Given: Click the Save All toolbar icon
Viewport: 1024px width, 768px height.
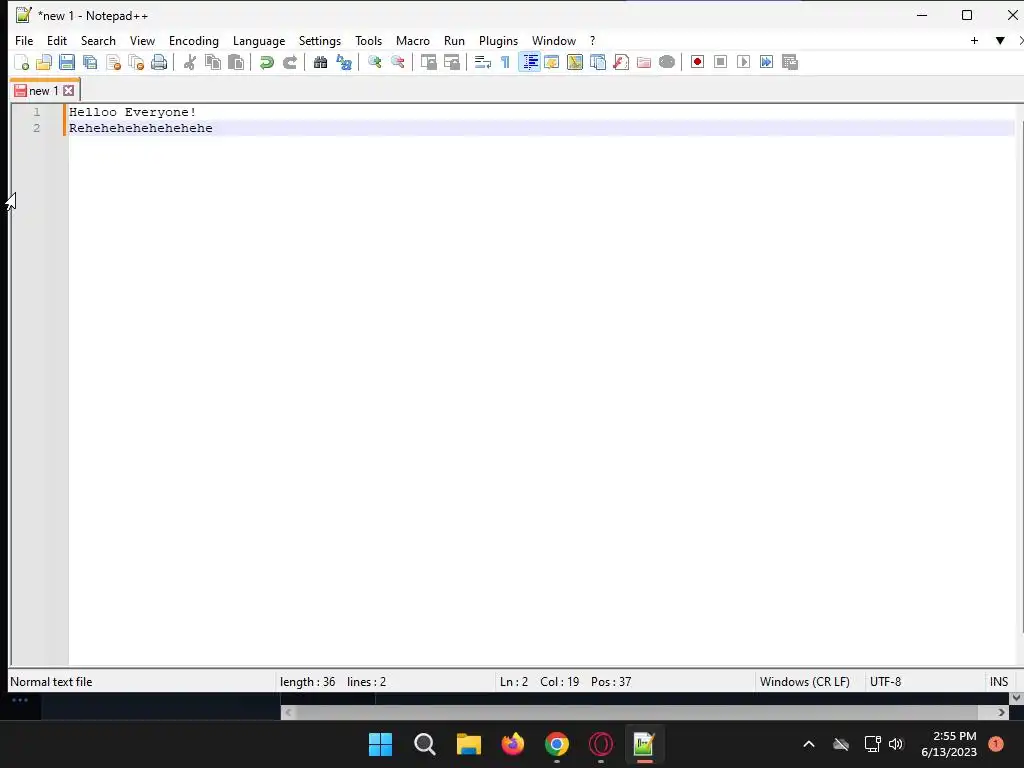Looking at the screenshot, I should (90, 62).
